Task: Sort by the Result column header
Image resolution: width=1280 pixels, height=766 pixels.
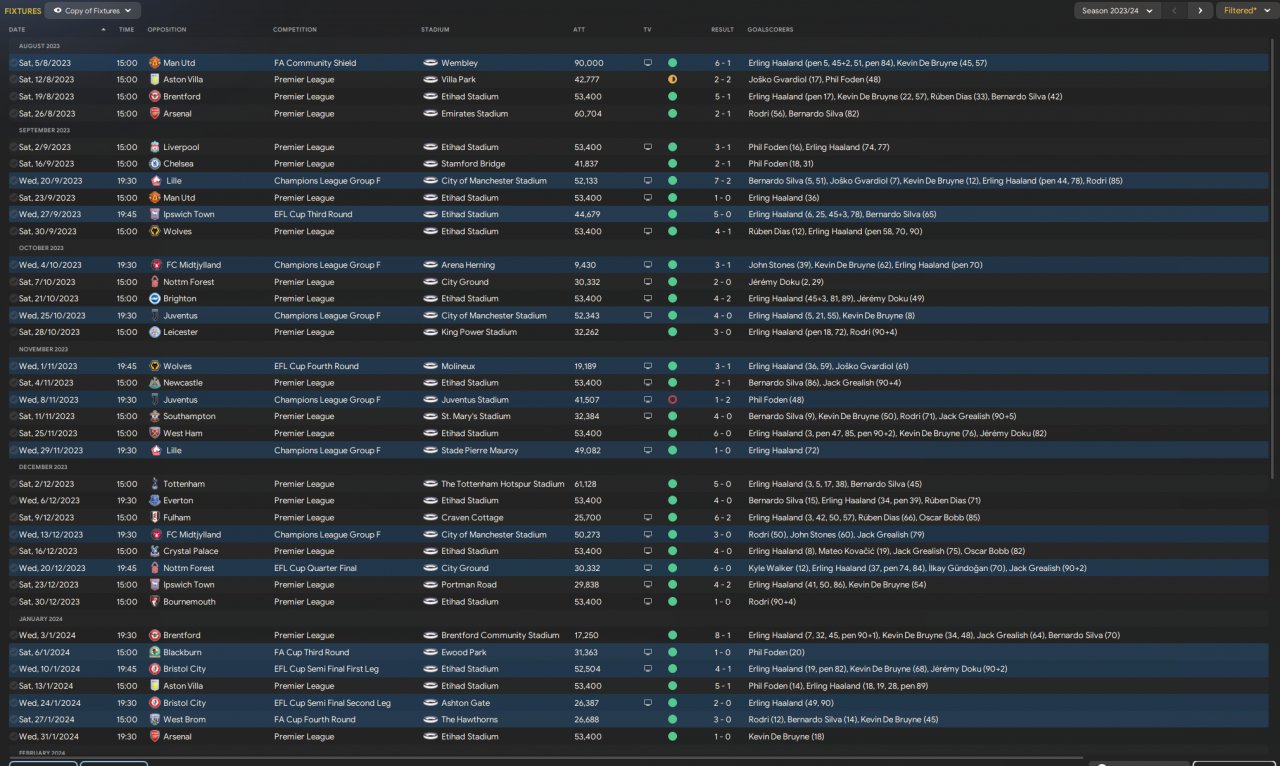Action: click(722, 29)
